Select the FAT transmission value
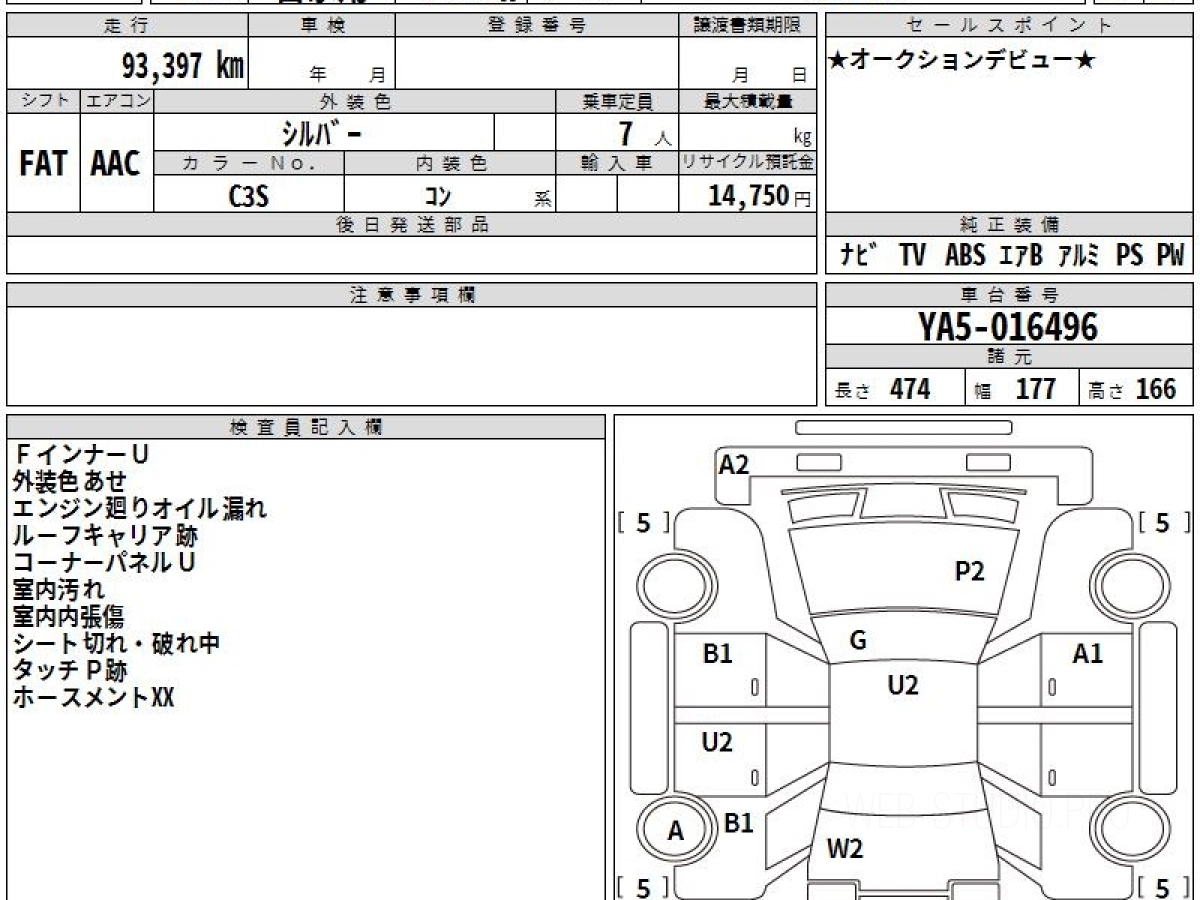This screenshot has width=1200, height=900. click(x=43, y=164)
